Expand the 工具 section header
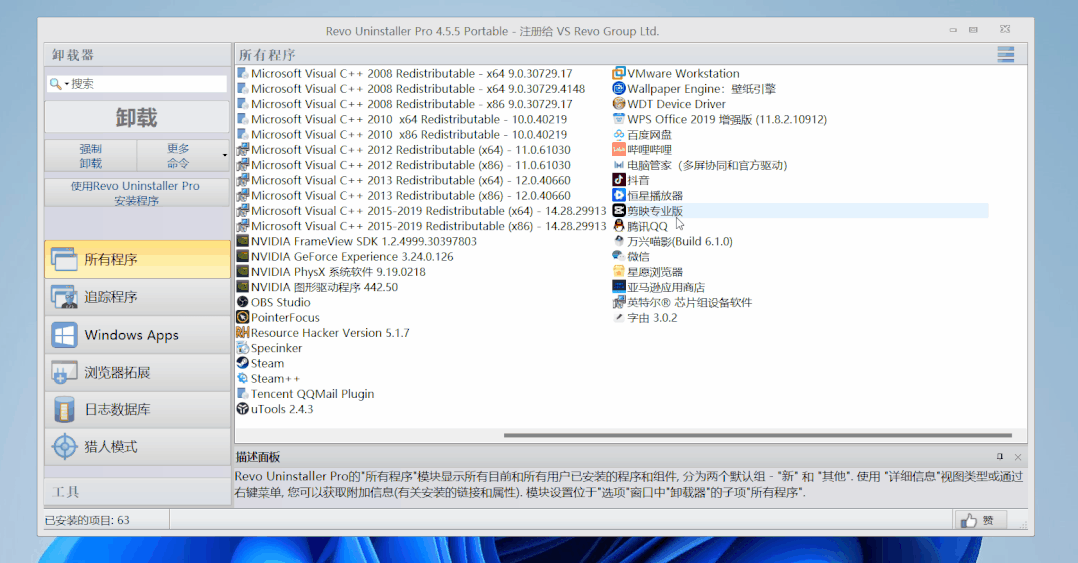This screenshot has width=1078, height=563. tap(138, 492)
